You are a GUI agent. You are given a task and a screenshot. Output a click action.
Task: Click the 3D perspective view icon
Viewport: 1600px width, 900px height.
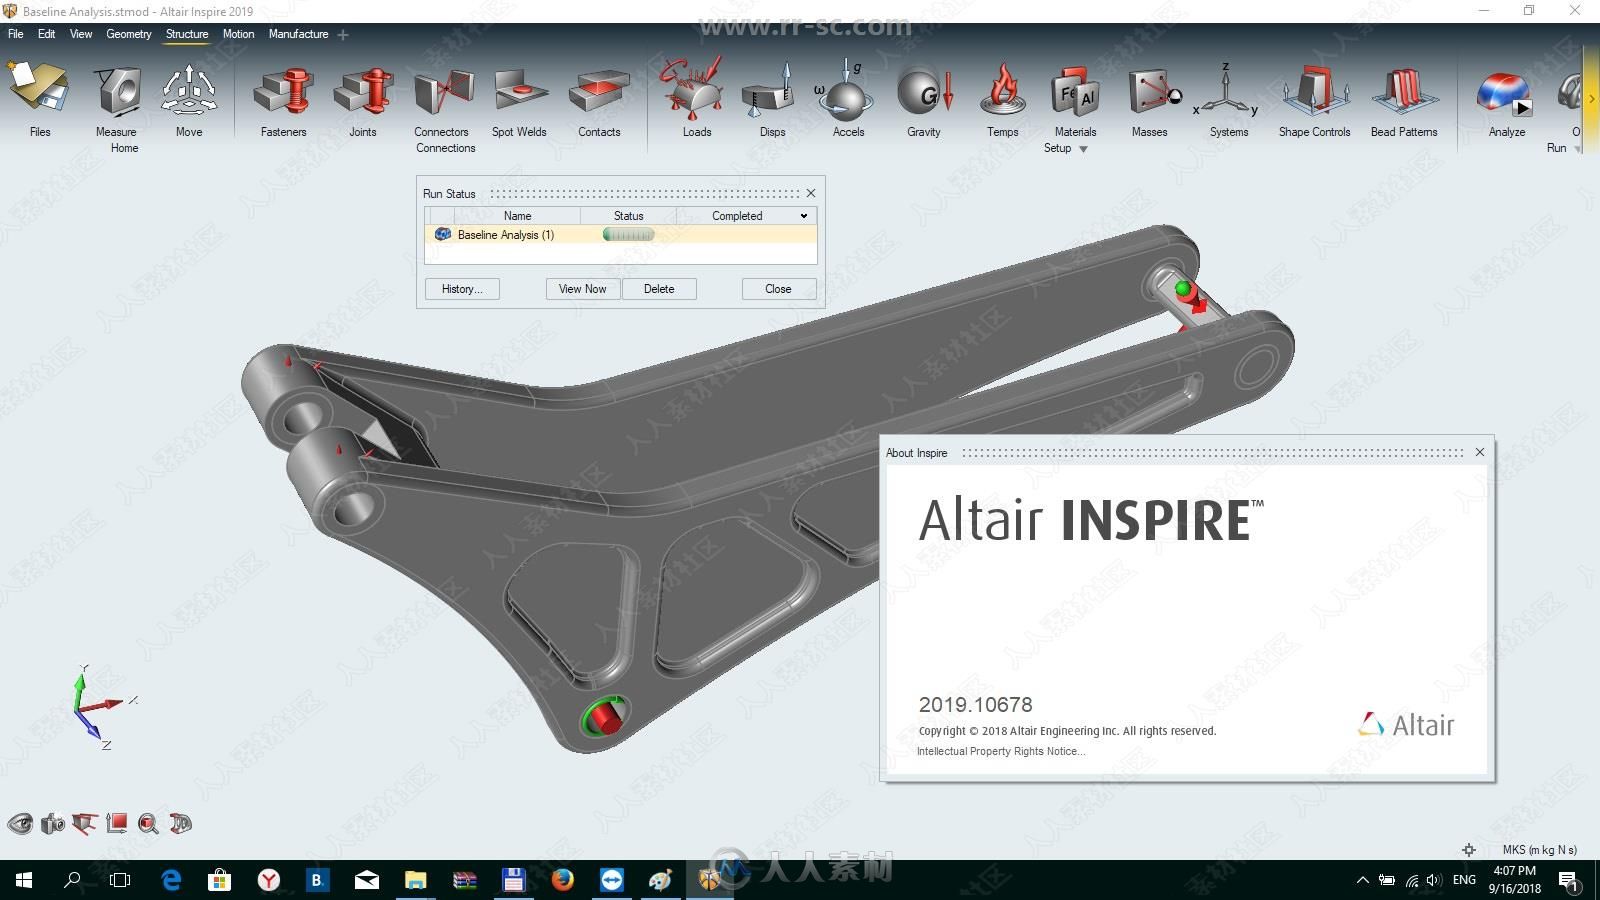pyautogui.click(x=181, y=824)
